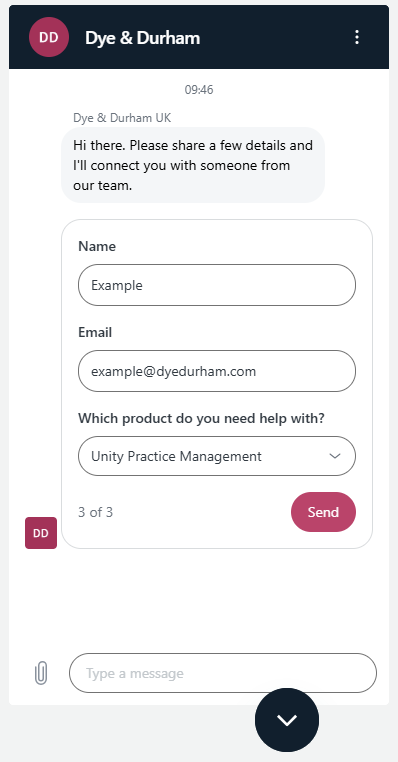398x762 pixels.
Task: Click the Dye & Durham header title
Action: point(142,38)
